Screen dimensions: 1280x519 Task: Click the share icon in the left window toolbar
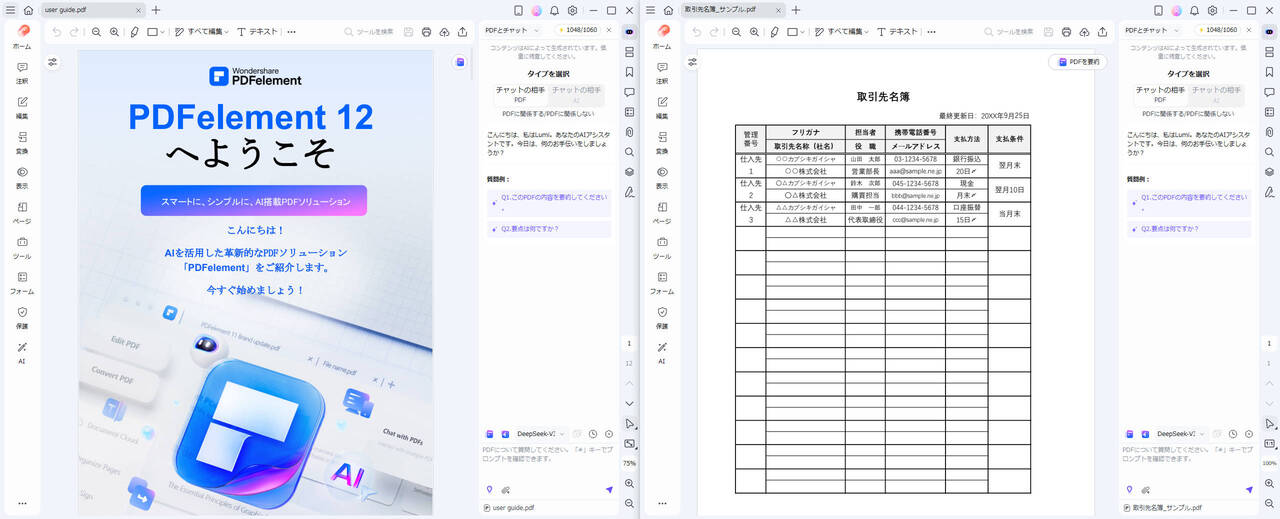pos(462,32)
